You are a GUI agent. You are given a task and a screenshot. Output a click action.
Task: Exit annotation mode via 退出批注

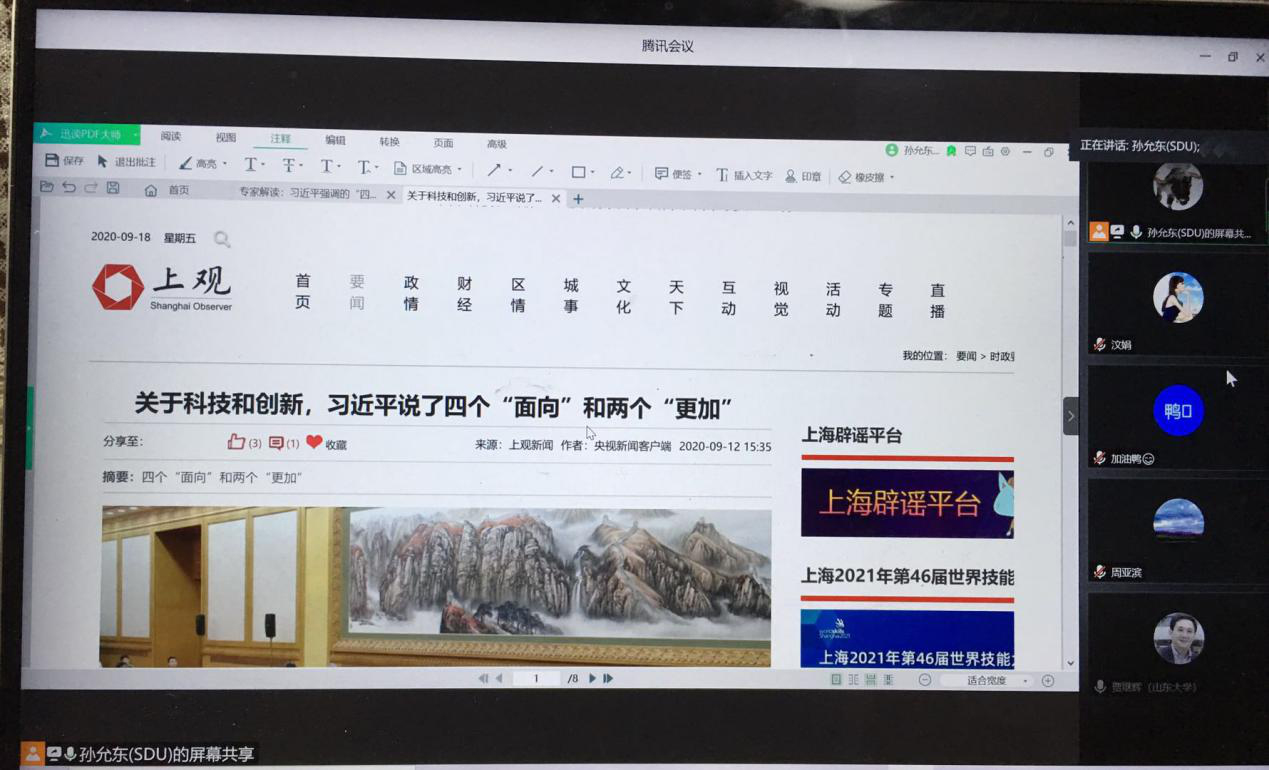click(x=126, y=162)
